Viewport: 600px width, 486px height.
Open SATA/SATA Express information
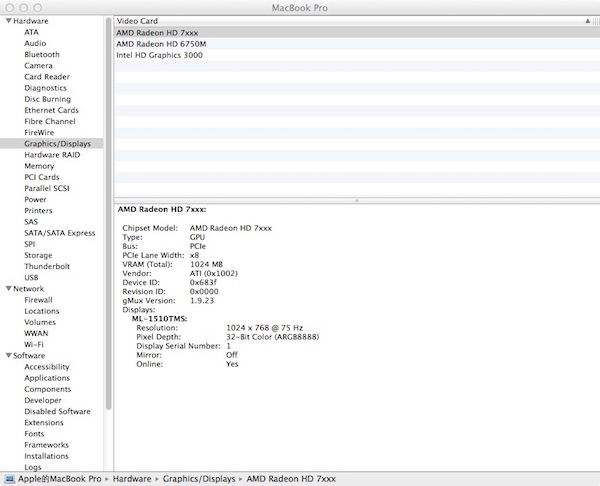(60, 233)
